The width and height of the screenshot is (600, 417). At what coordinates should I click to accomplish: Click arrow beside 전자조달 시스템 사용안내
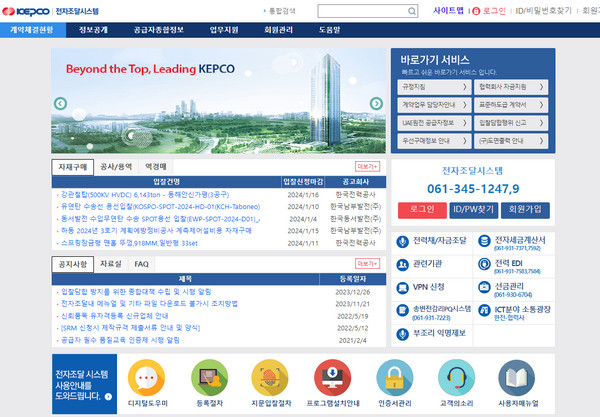pyautogui.click(x=108, y=396)
